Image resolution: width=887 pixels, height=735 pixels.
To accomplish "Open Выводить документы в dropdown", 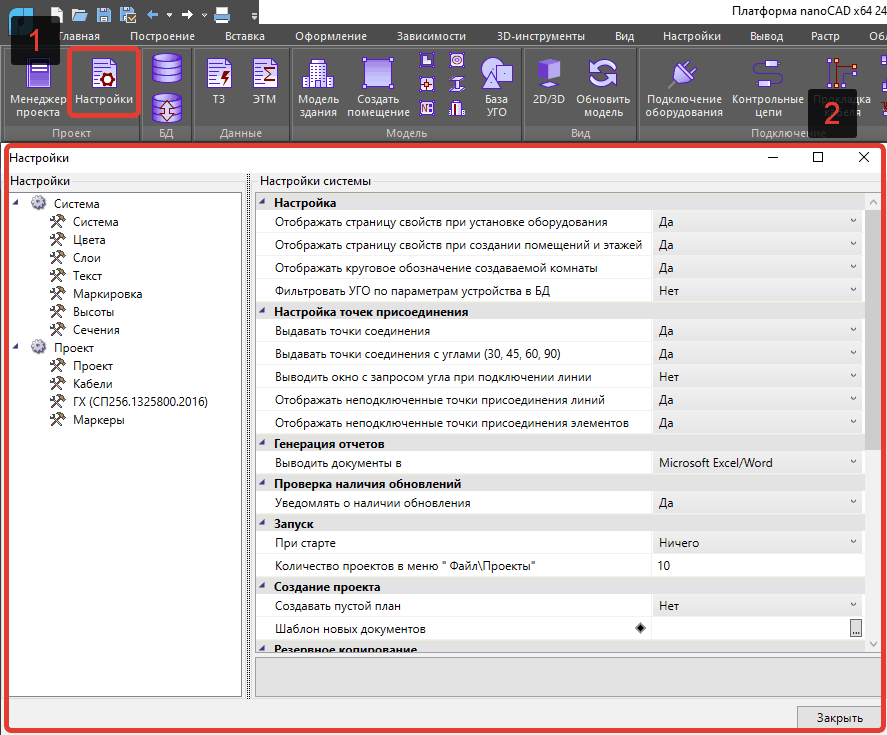I will [x=853, y=462].
